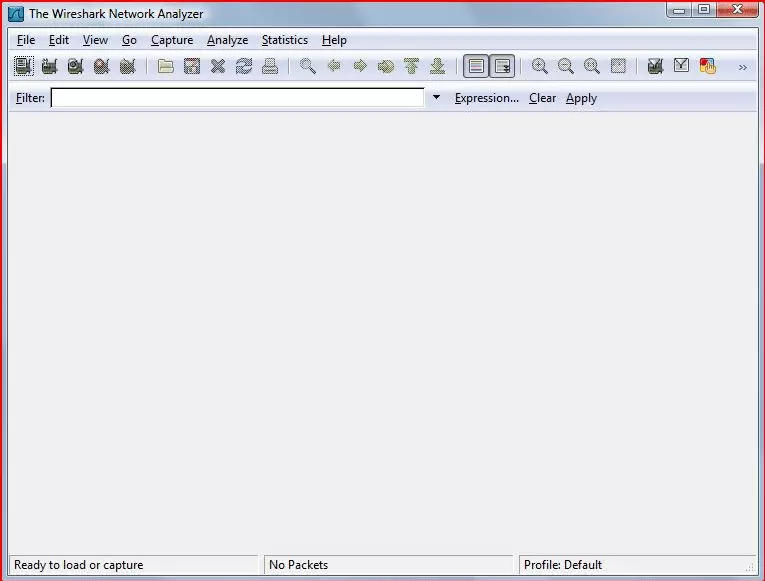Toggle packet list colorize button
Image resolution: width=765 pixels, height=581 pixels.
[476, 66]
